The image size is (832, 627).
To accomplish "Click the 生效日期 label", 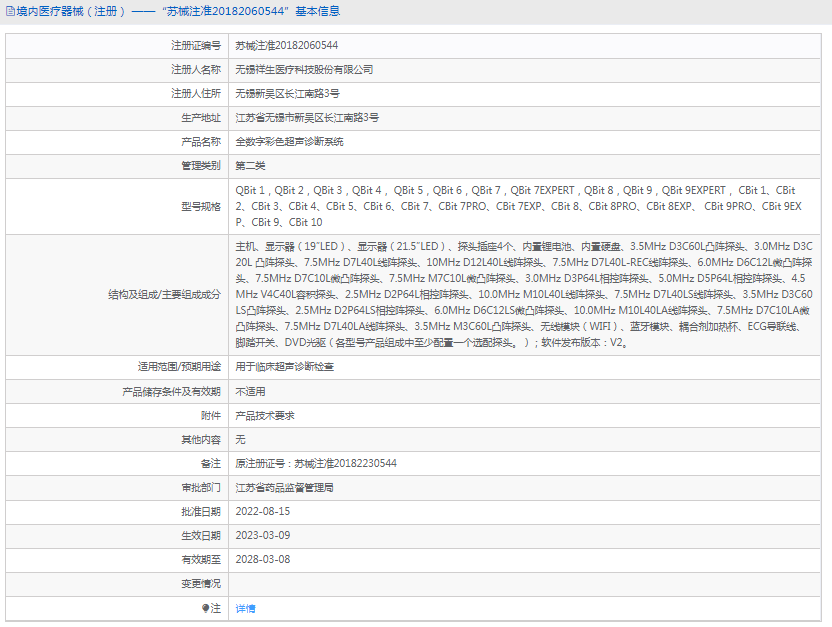I will (201, 535).
